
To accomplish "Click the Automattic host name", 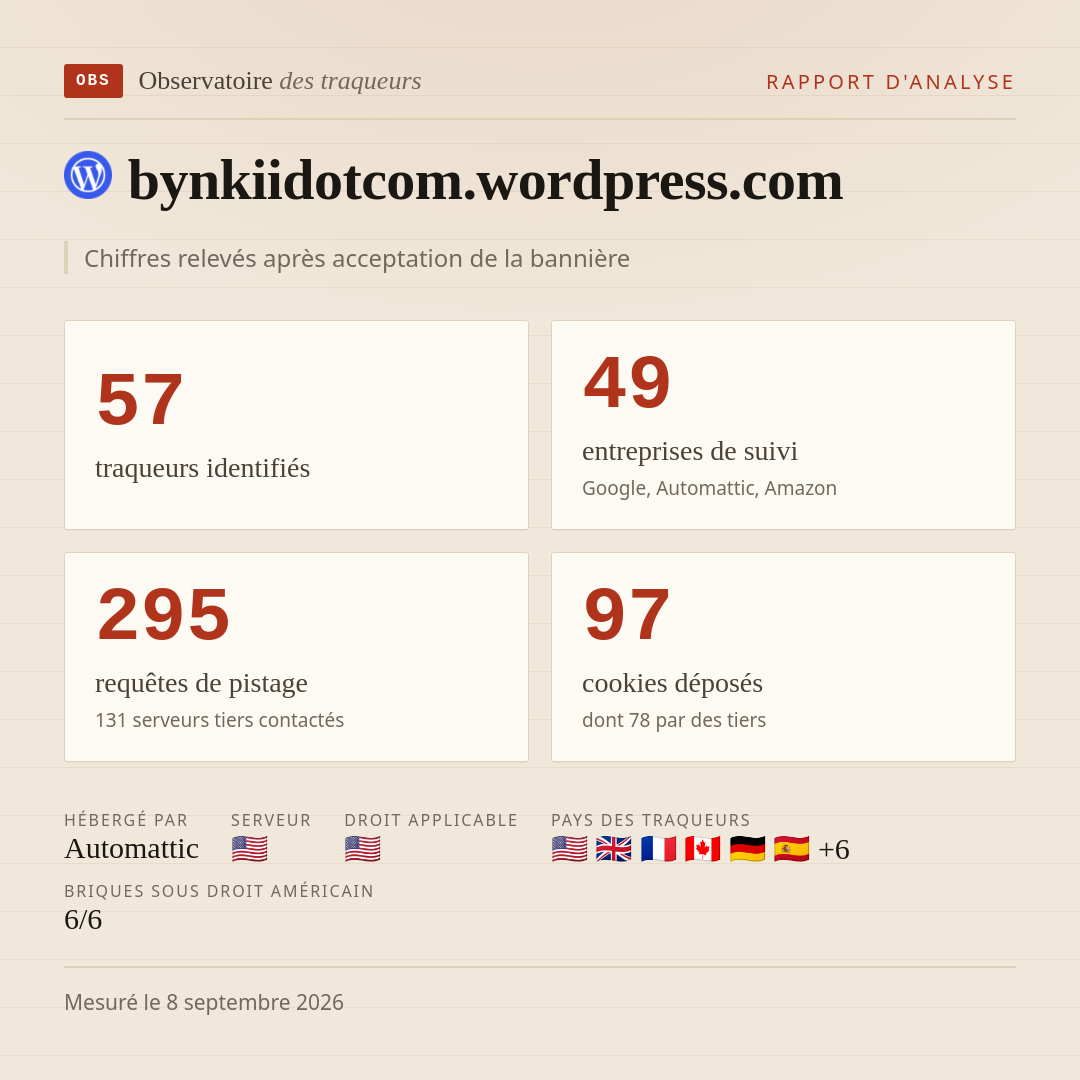I will (132, 849).
